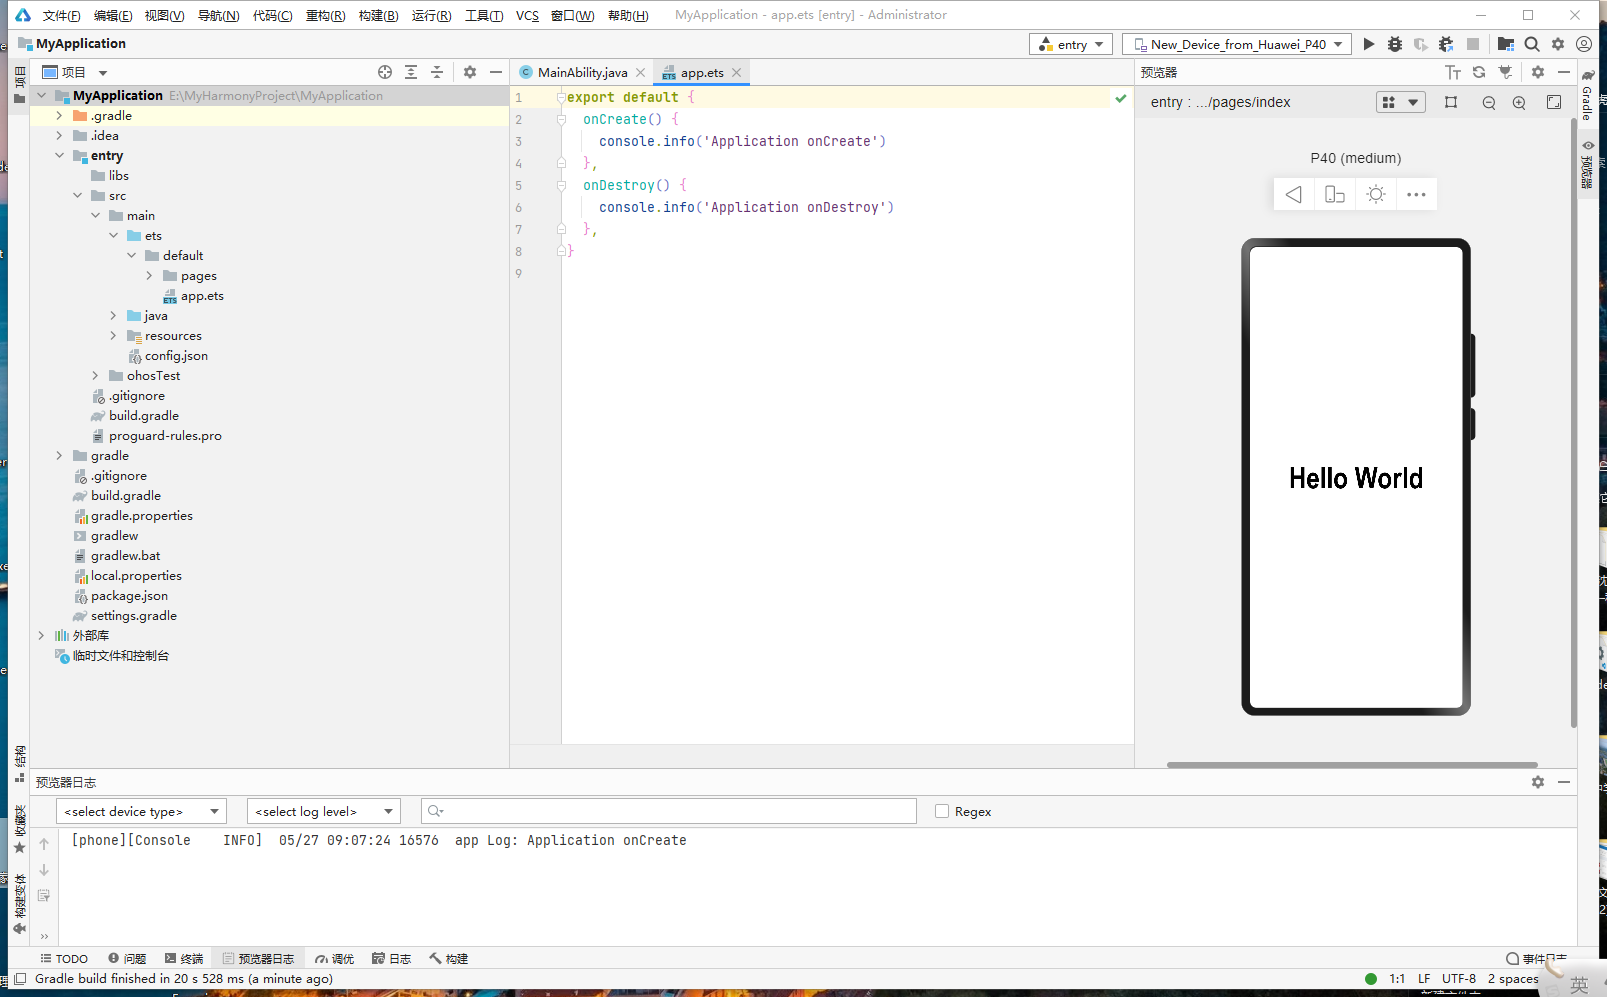Screen dimensions: 1607x997
Task: Tick the Regex checkbox
Action: 942,811
